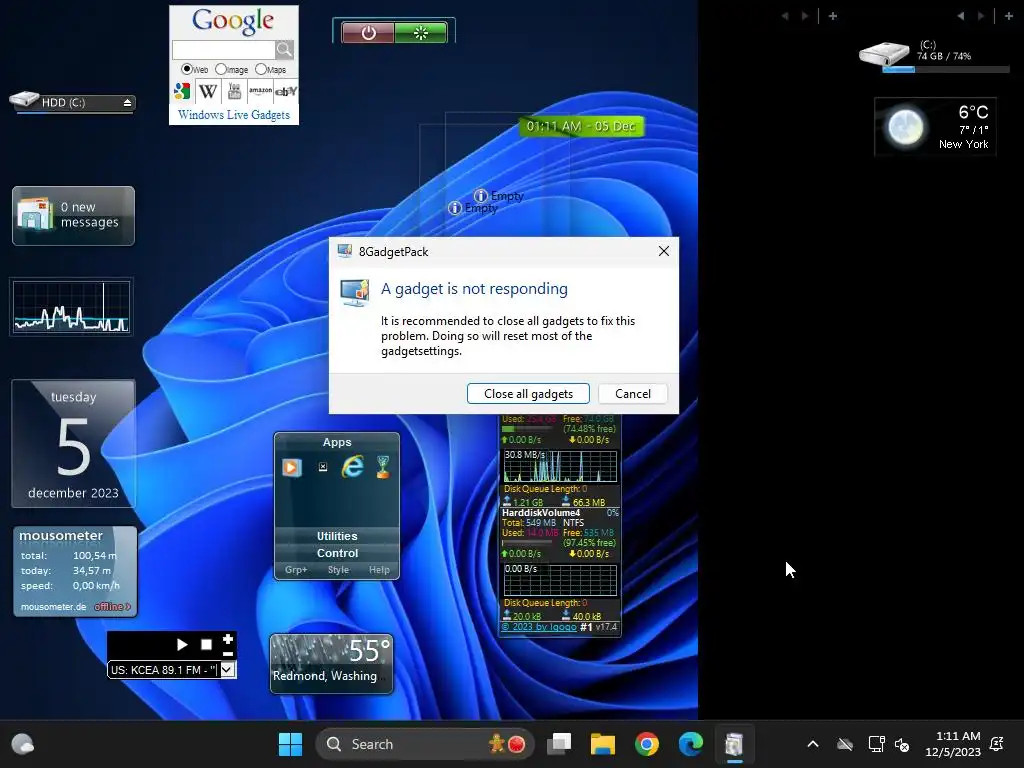
Task: Select the Maps radio option
Action: pos(261,69)
